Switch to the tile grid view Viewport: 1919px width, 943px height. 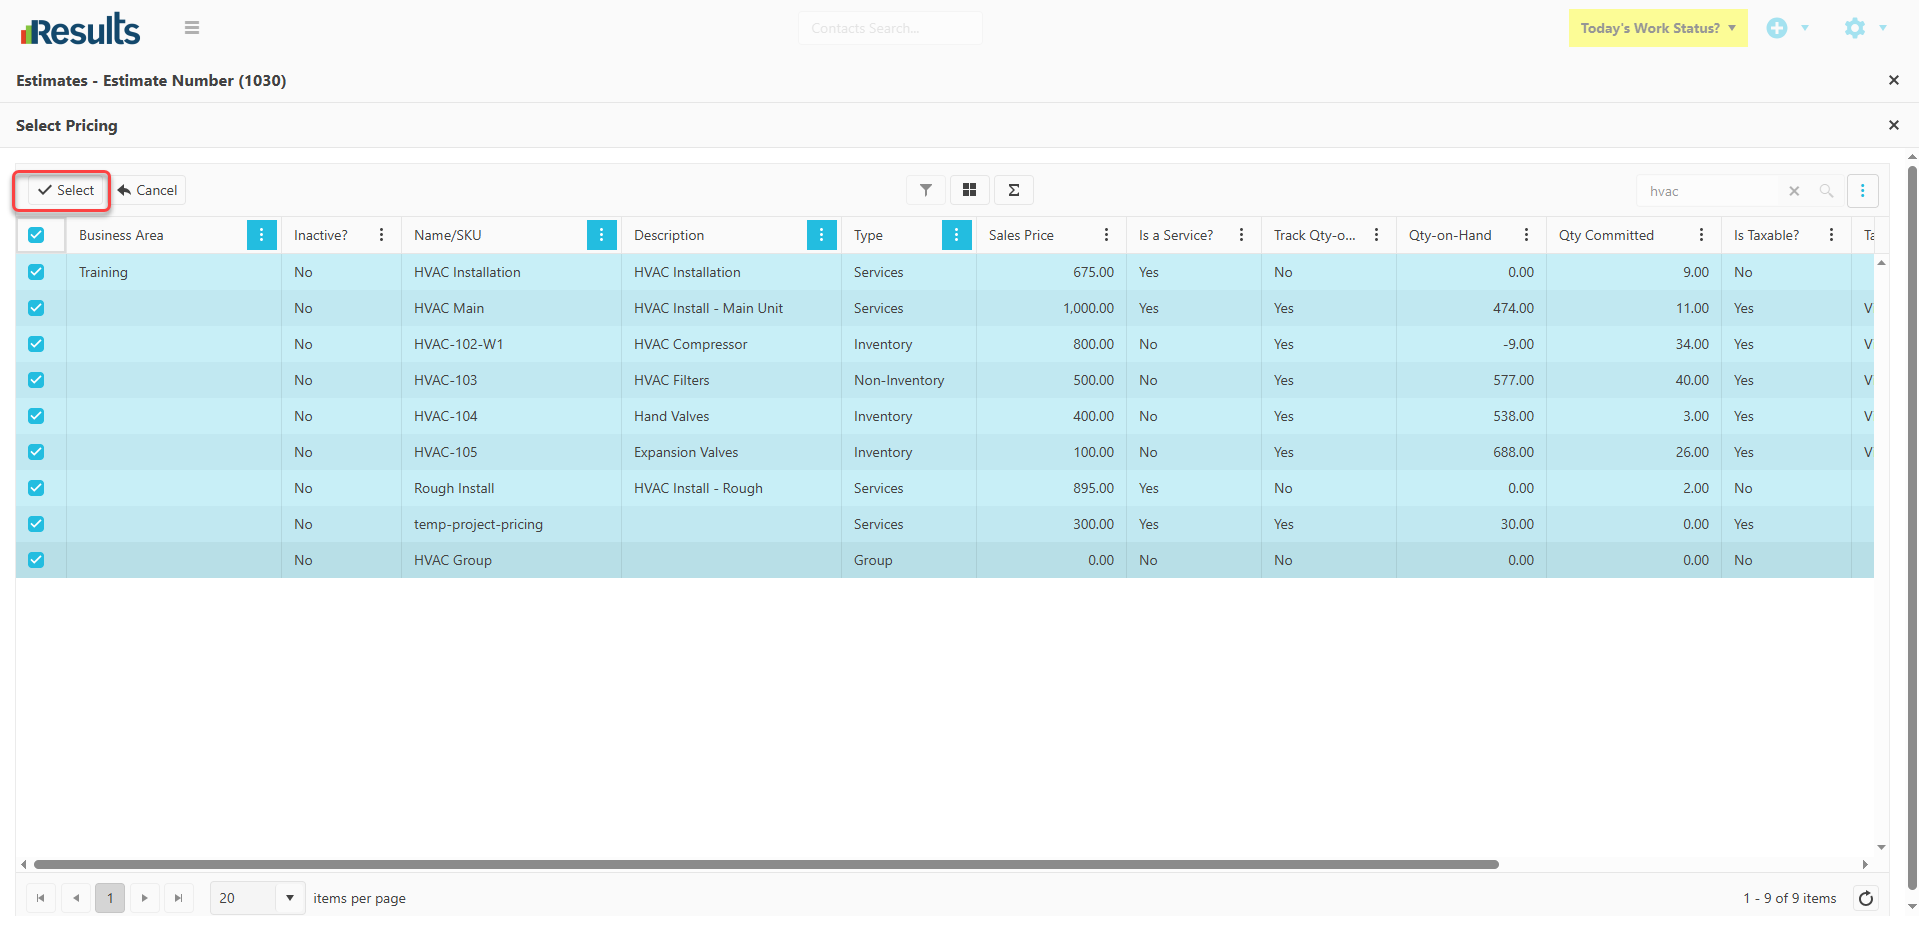point(969,190)
